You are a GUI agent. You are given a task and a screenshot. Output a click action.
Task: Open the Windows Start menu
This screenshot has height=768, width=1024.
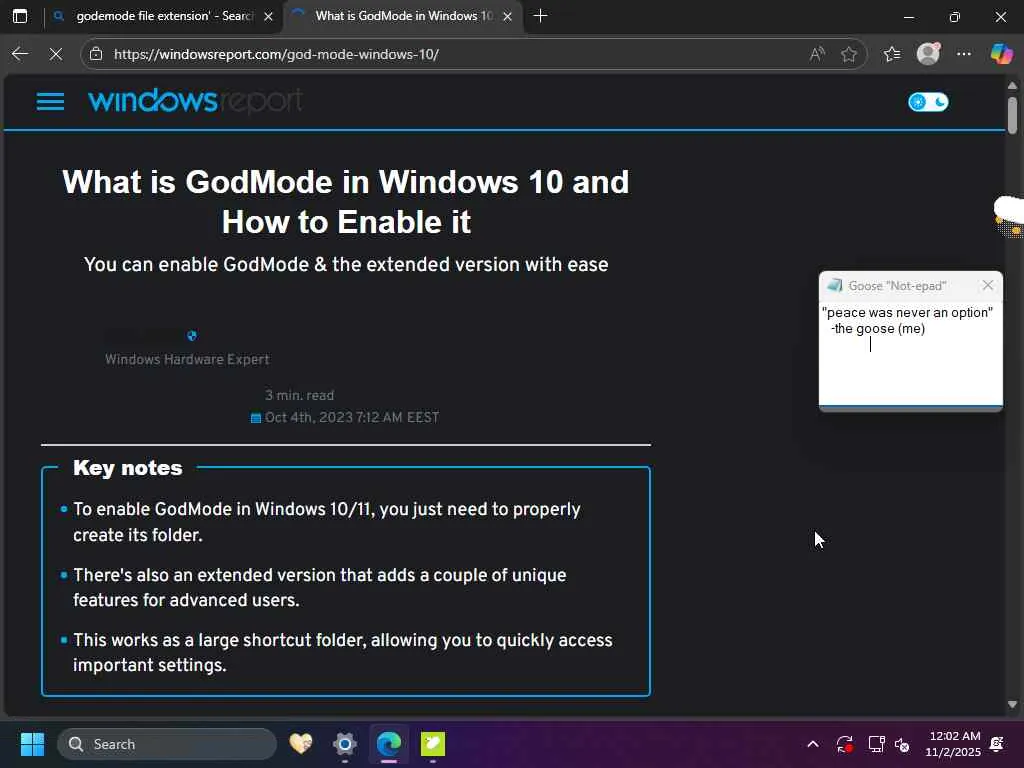pos(32,744)
